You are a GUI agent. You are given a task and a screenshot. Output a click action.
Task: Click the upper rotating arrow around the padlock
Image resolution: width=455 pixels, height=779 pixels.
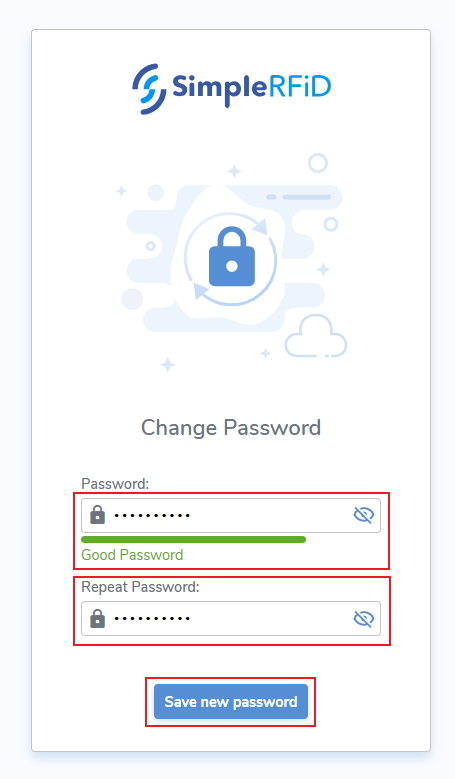click(x=260, y=227)
